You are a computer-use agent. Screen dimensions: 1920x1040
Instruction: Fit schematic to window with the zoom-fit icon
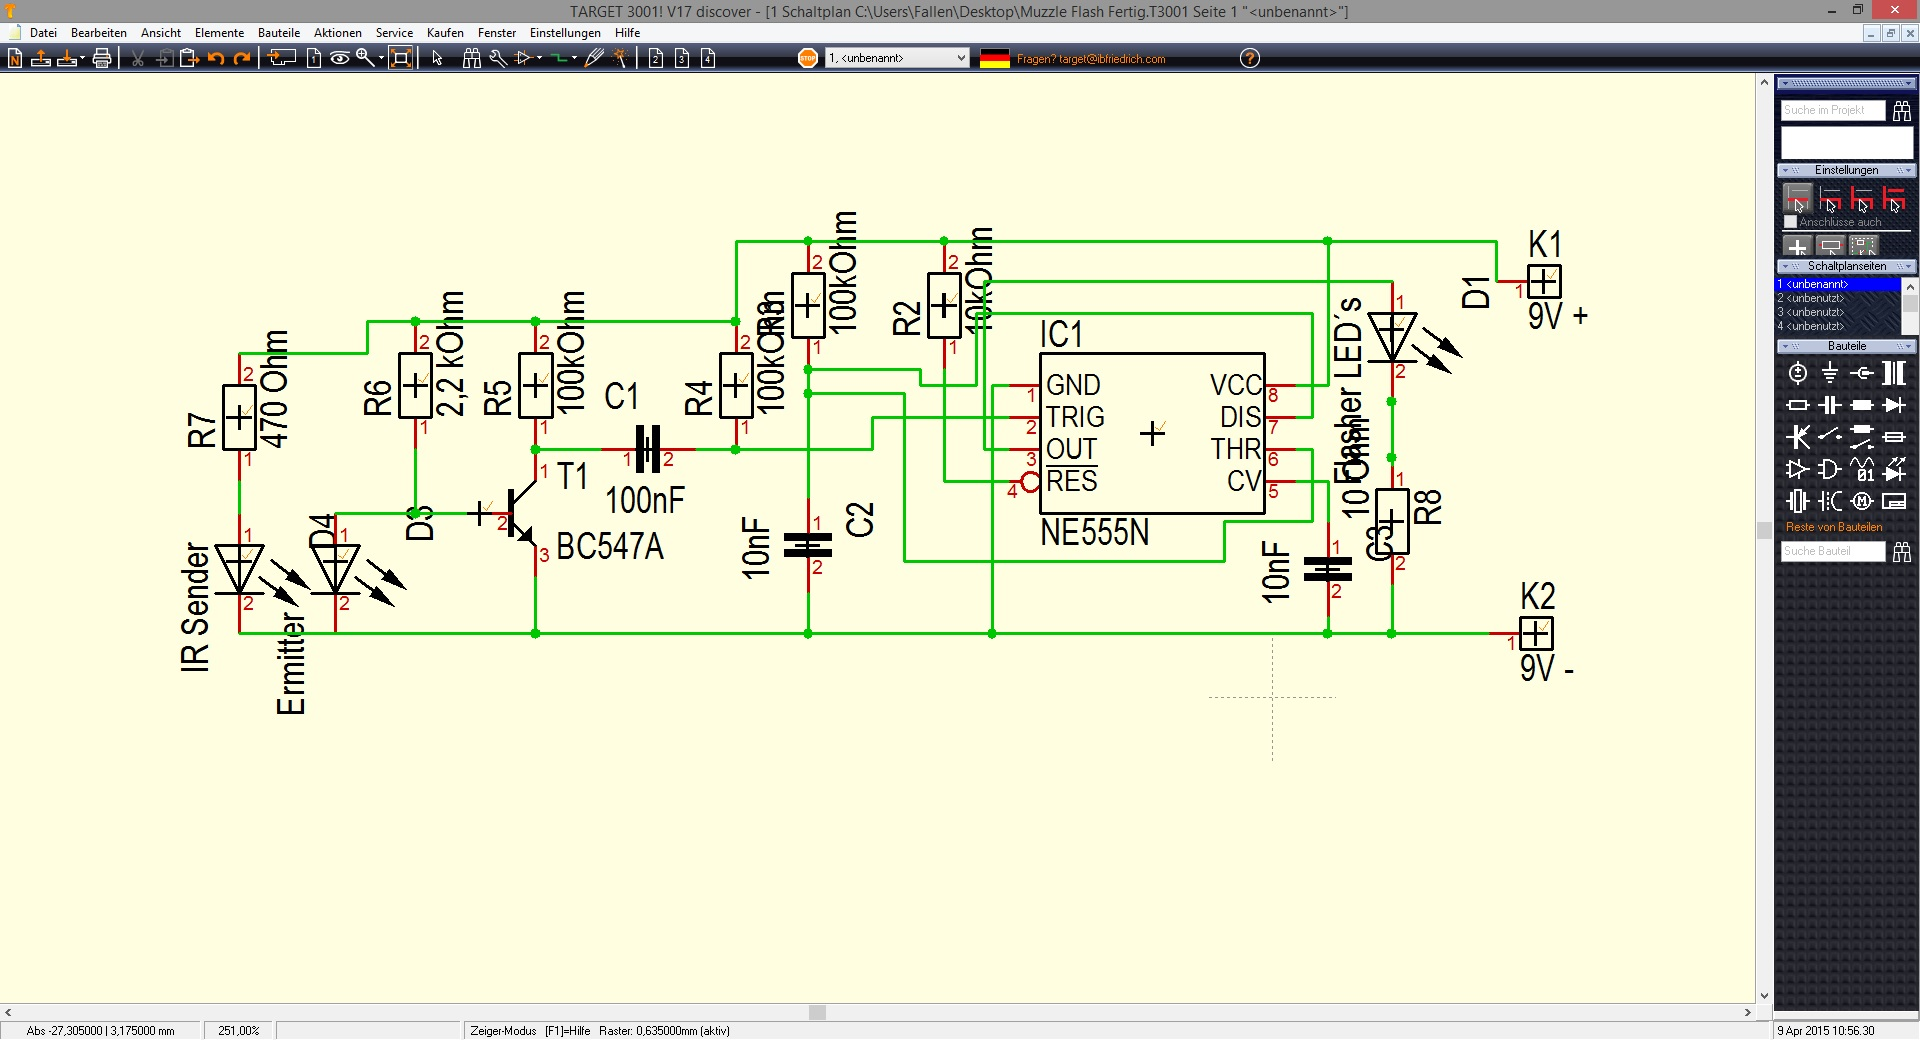401,58
